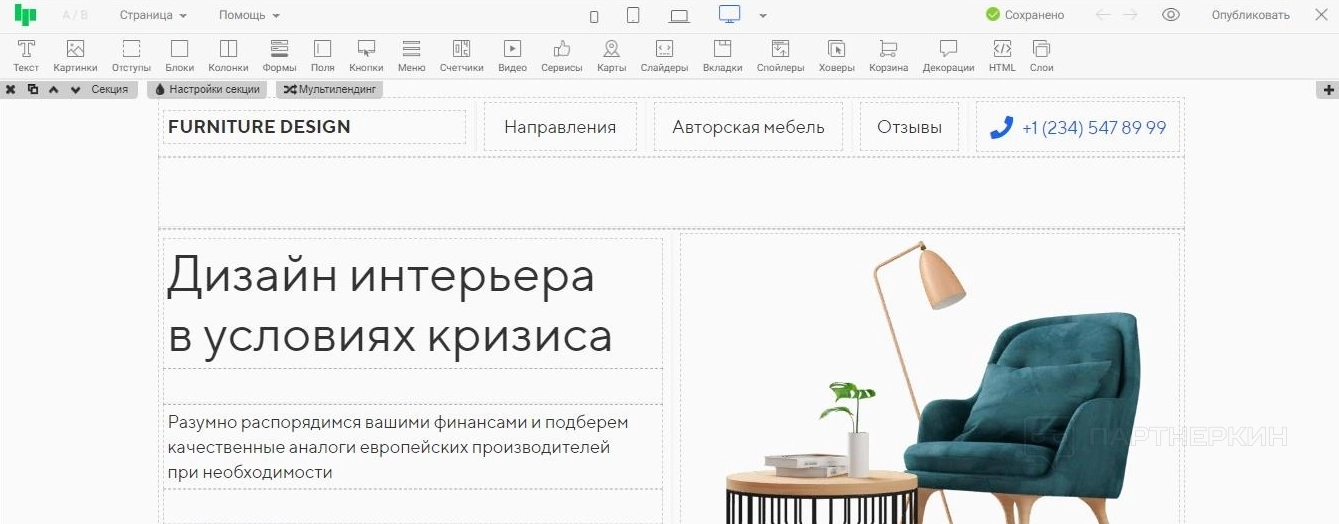Image resolution: width=1339 pixels, height=524 pixels.
Task: Select the Декорации tool
Action: pos(948,56)
